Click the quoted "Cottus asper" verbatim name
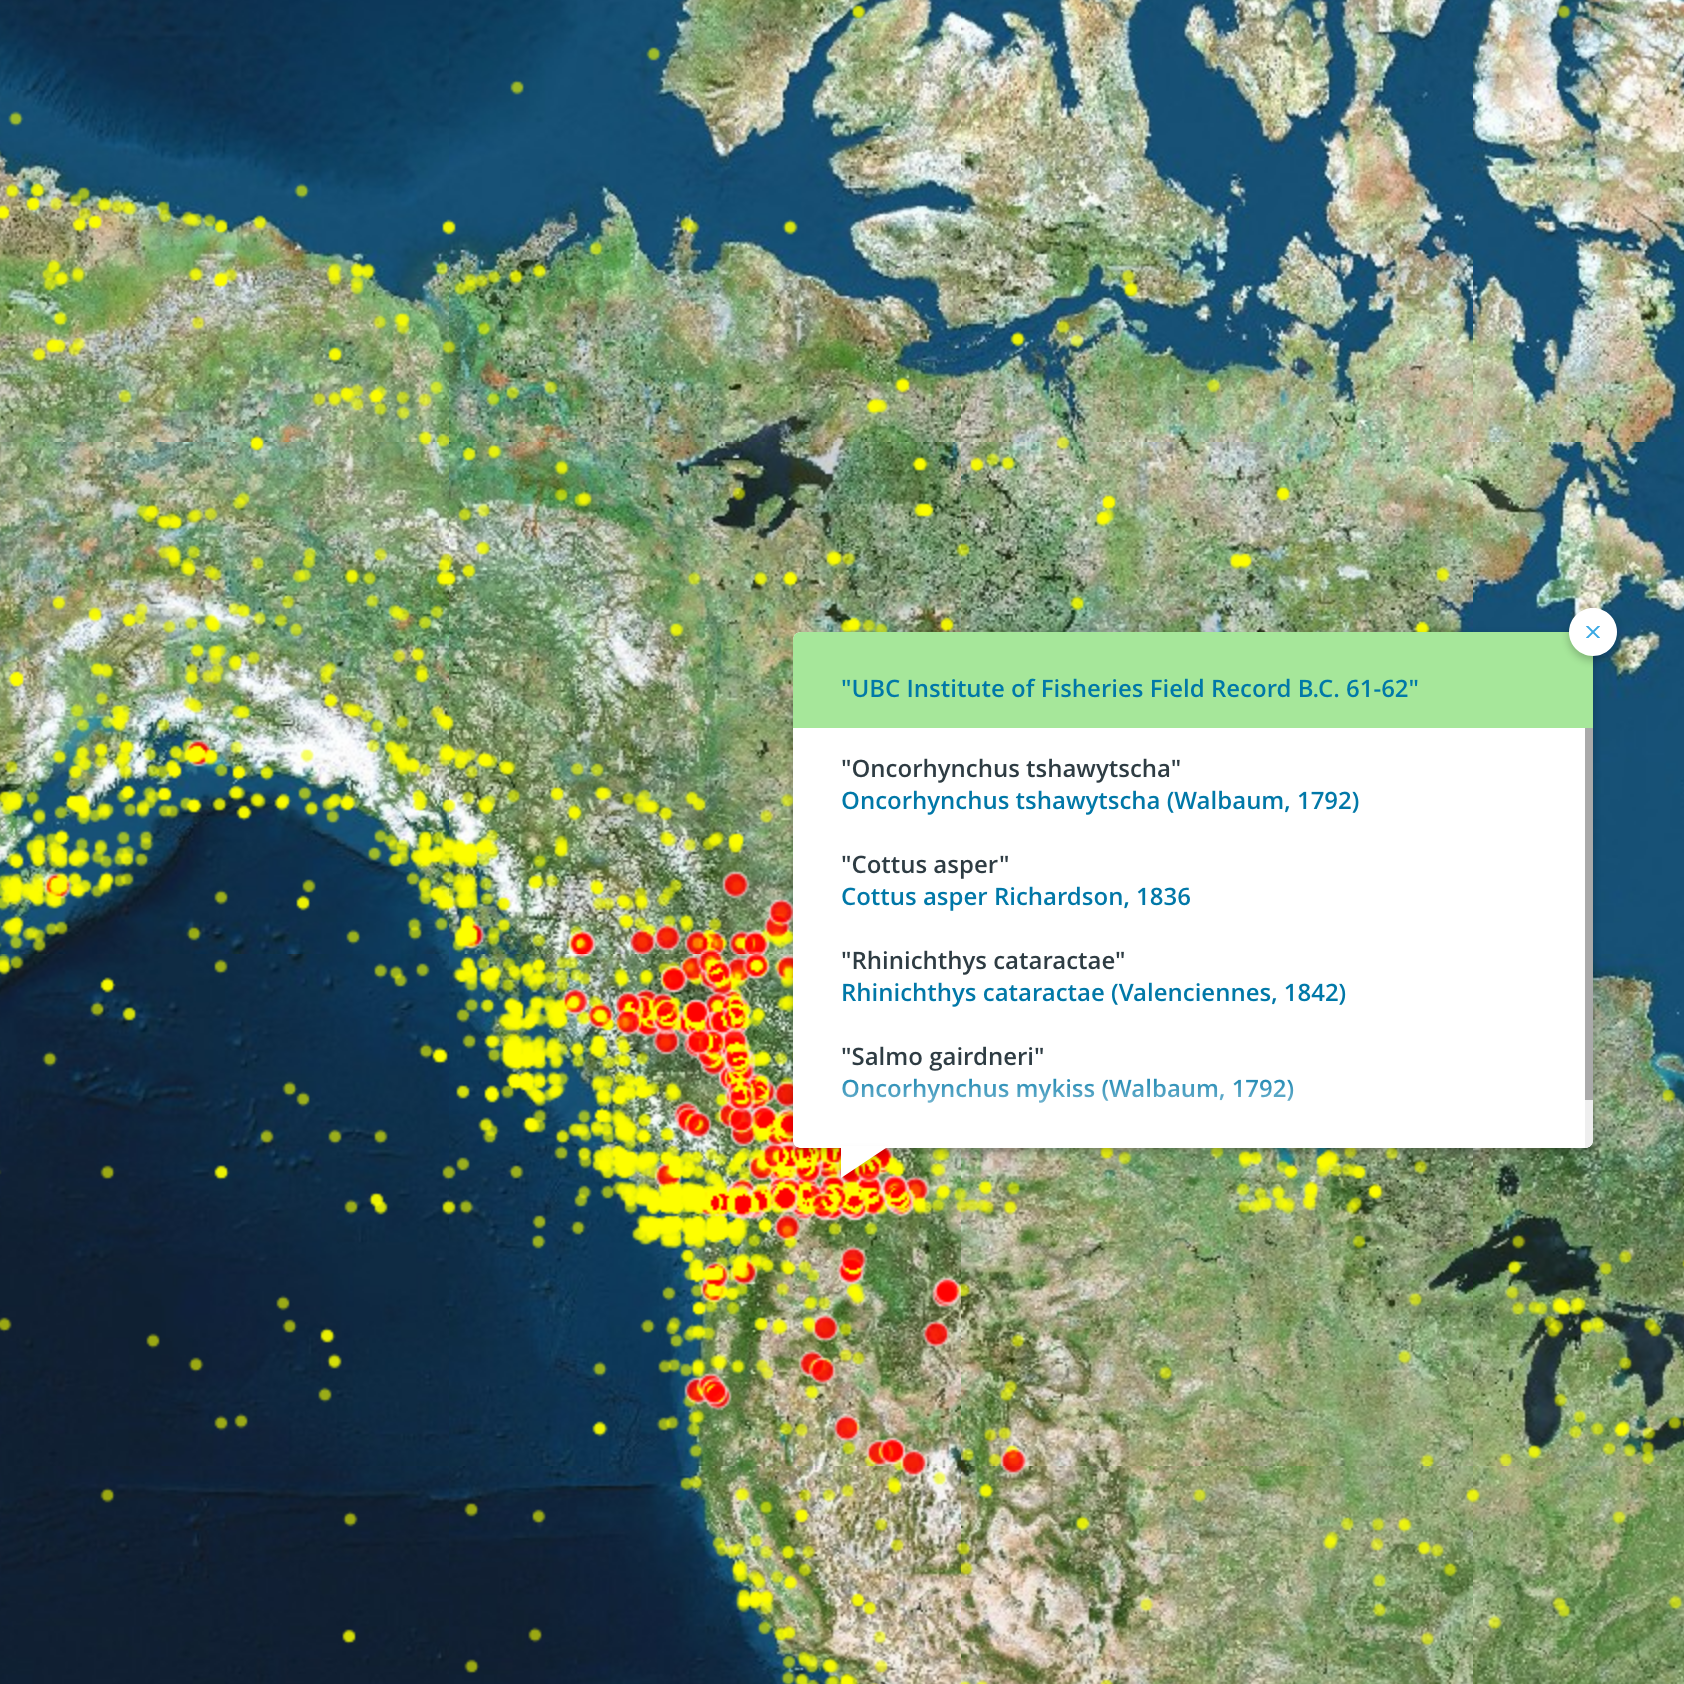This screenshot has height=1684, width=1684. click(924, 865)
